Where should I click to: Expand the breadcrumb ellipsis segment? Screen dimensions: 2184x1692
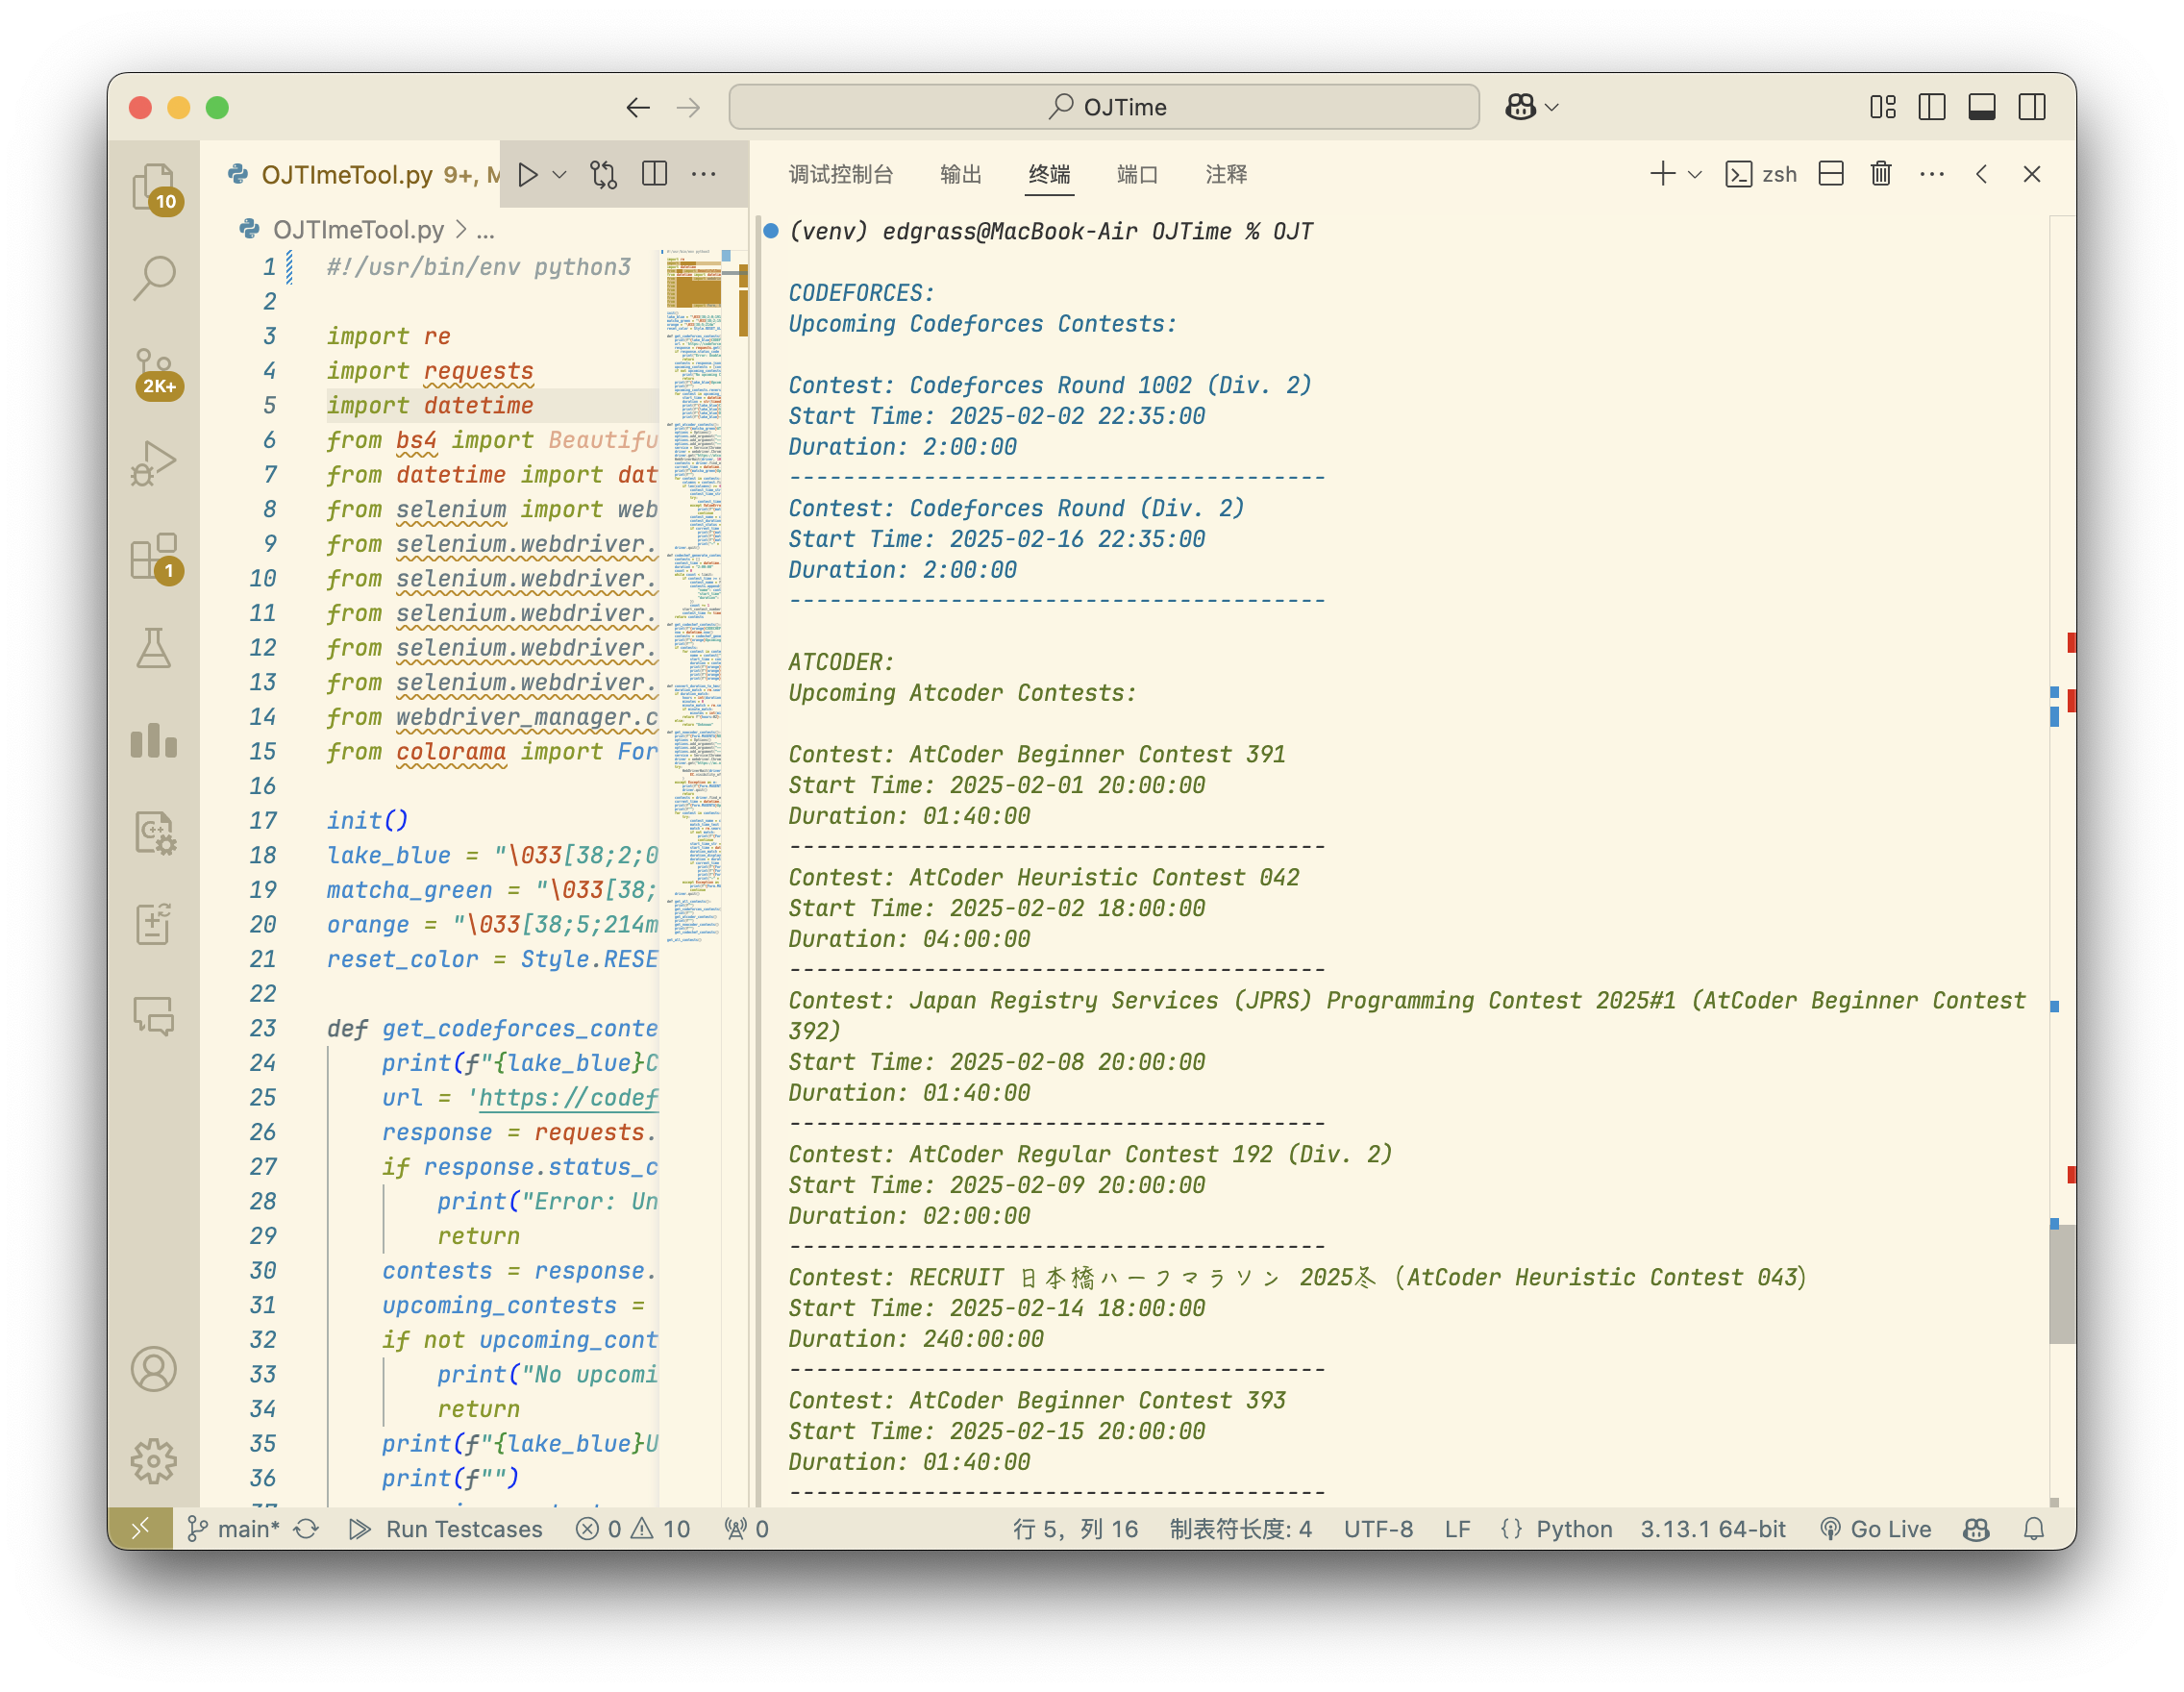pyautogui.click(x=485, y=231)
